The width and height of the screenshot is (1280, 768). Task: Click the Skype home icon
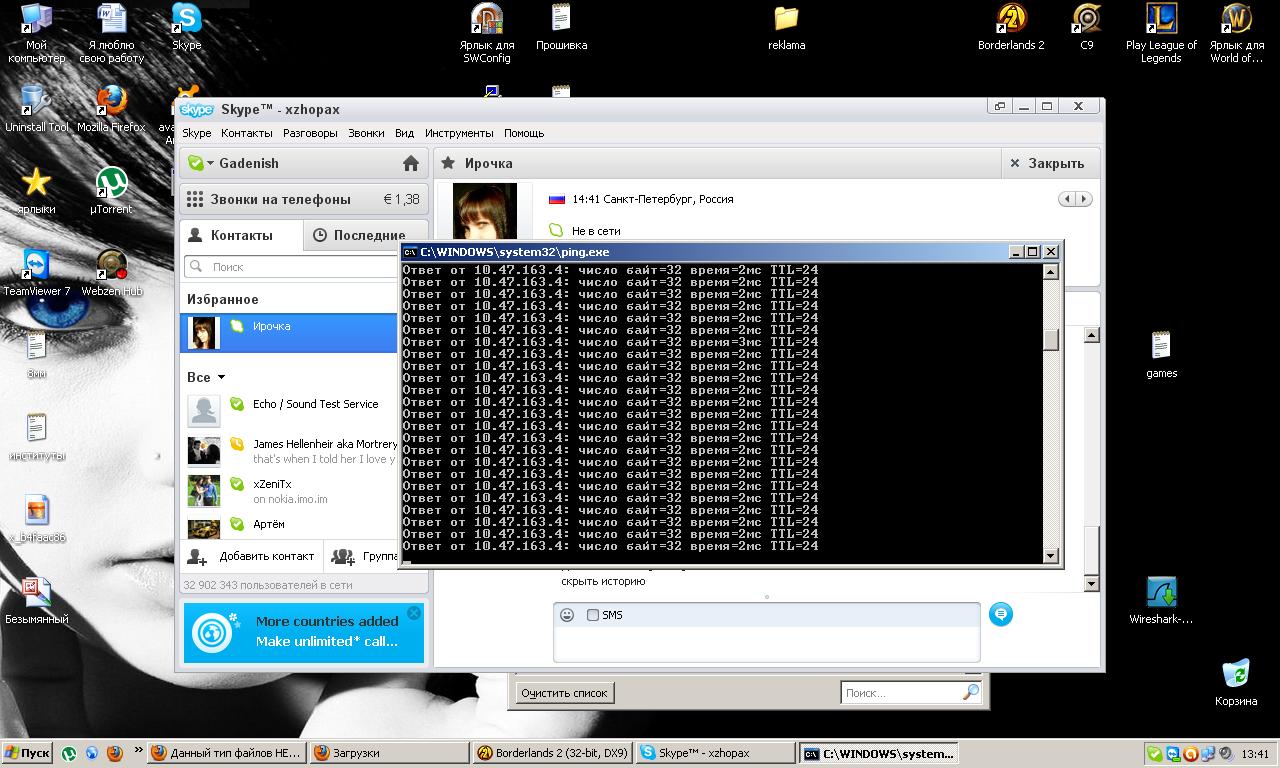(x=410, y=163)
